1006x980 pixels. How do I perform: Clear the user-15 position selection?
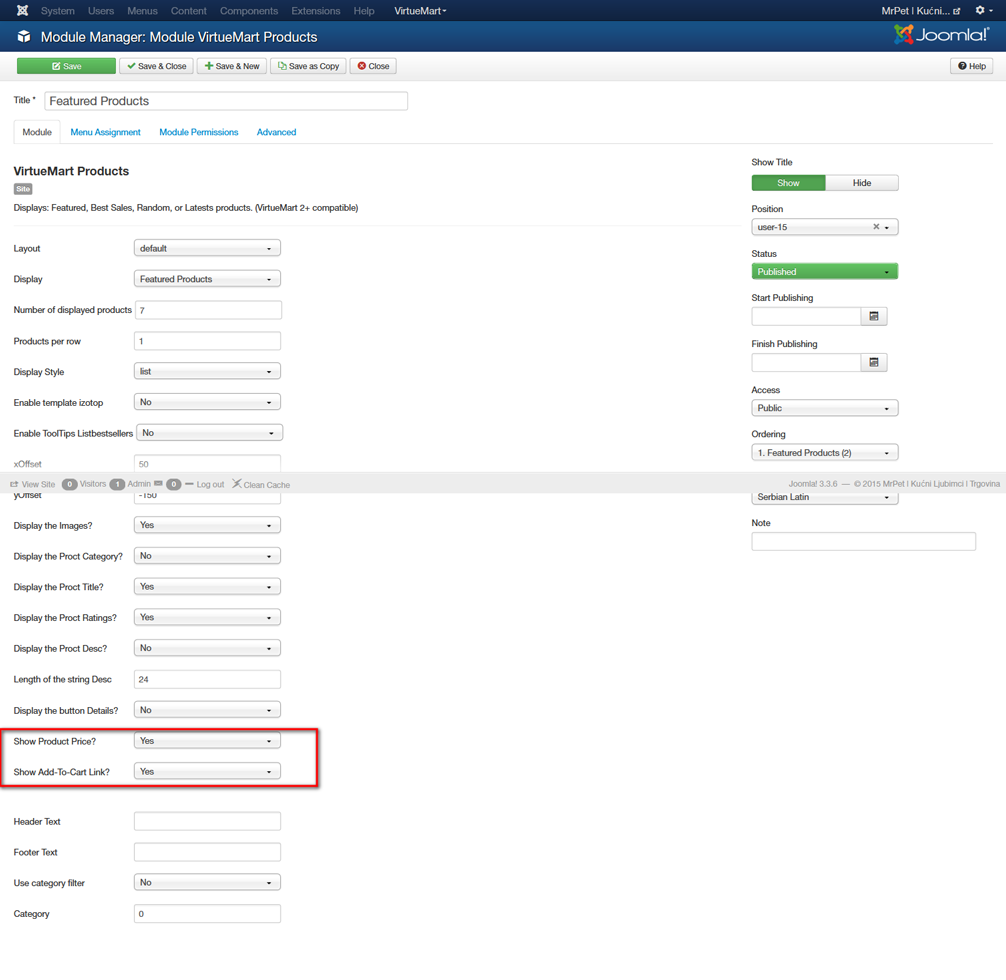pyautogui.click(x=876, y=227)
